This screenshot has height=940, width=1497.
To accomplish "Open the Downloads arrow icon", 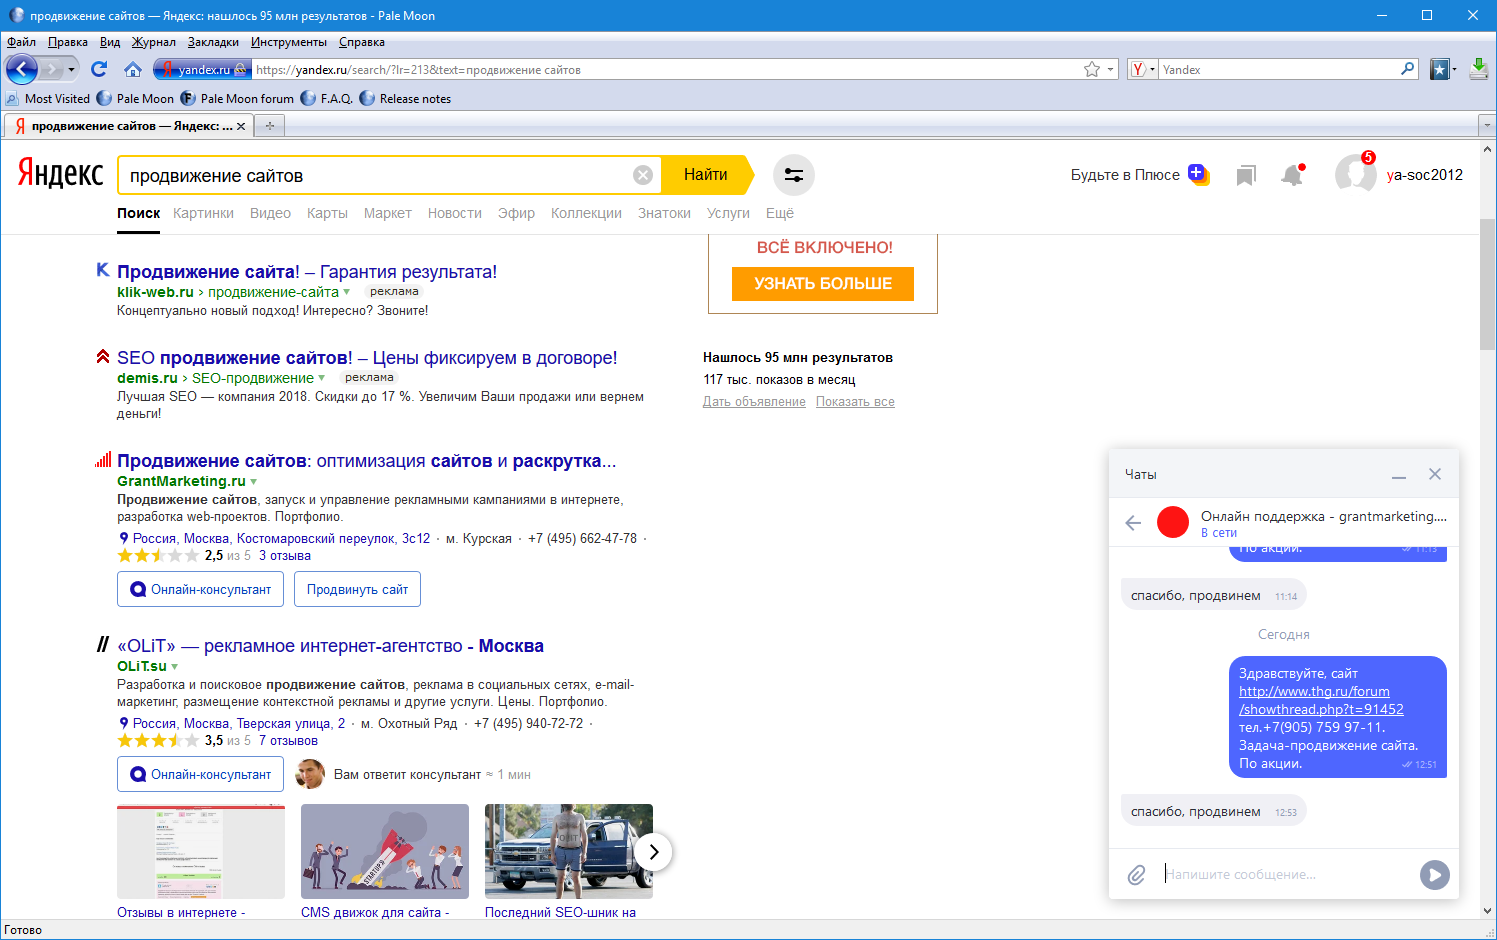I will tap(1479, 69).
